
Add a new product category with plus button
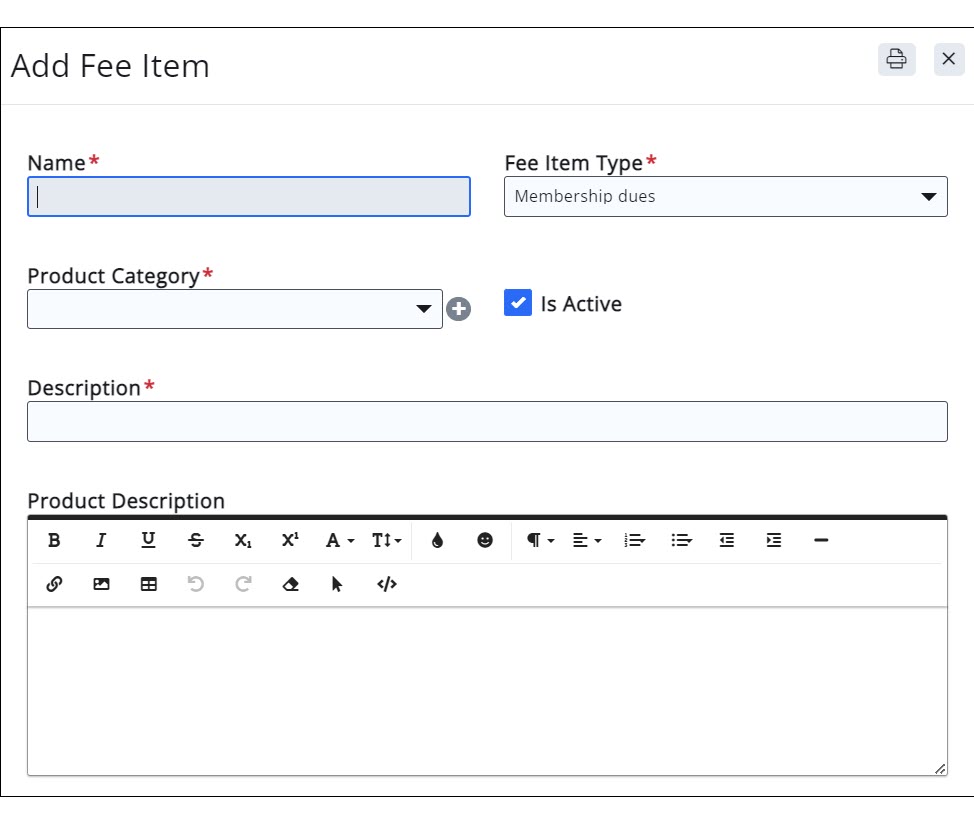point(458,309)
